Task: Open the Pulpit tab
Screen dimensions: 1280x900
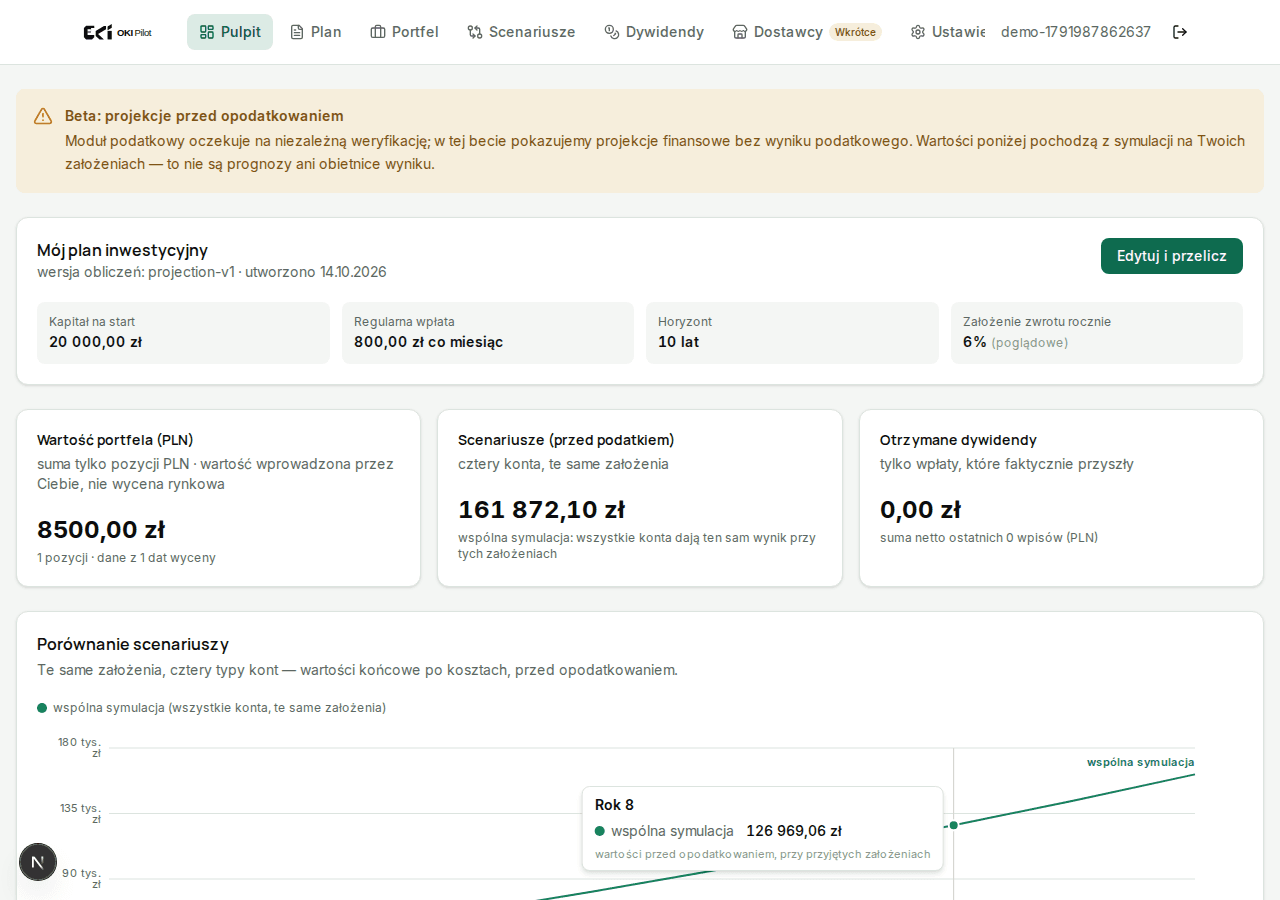Action: point(230,32)
